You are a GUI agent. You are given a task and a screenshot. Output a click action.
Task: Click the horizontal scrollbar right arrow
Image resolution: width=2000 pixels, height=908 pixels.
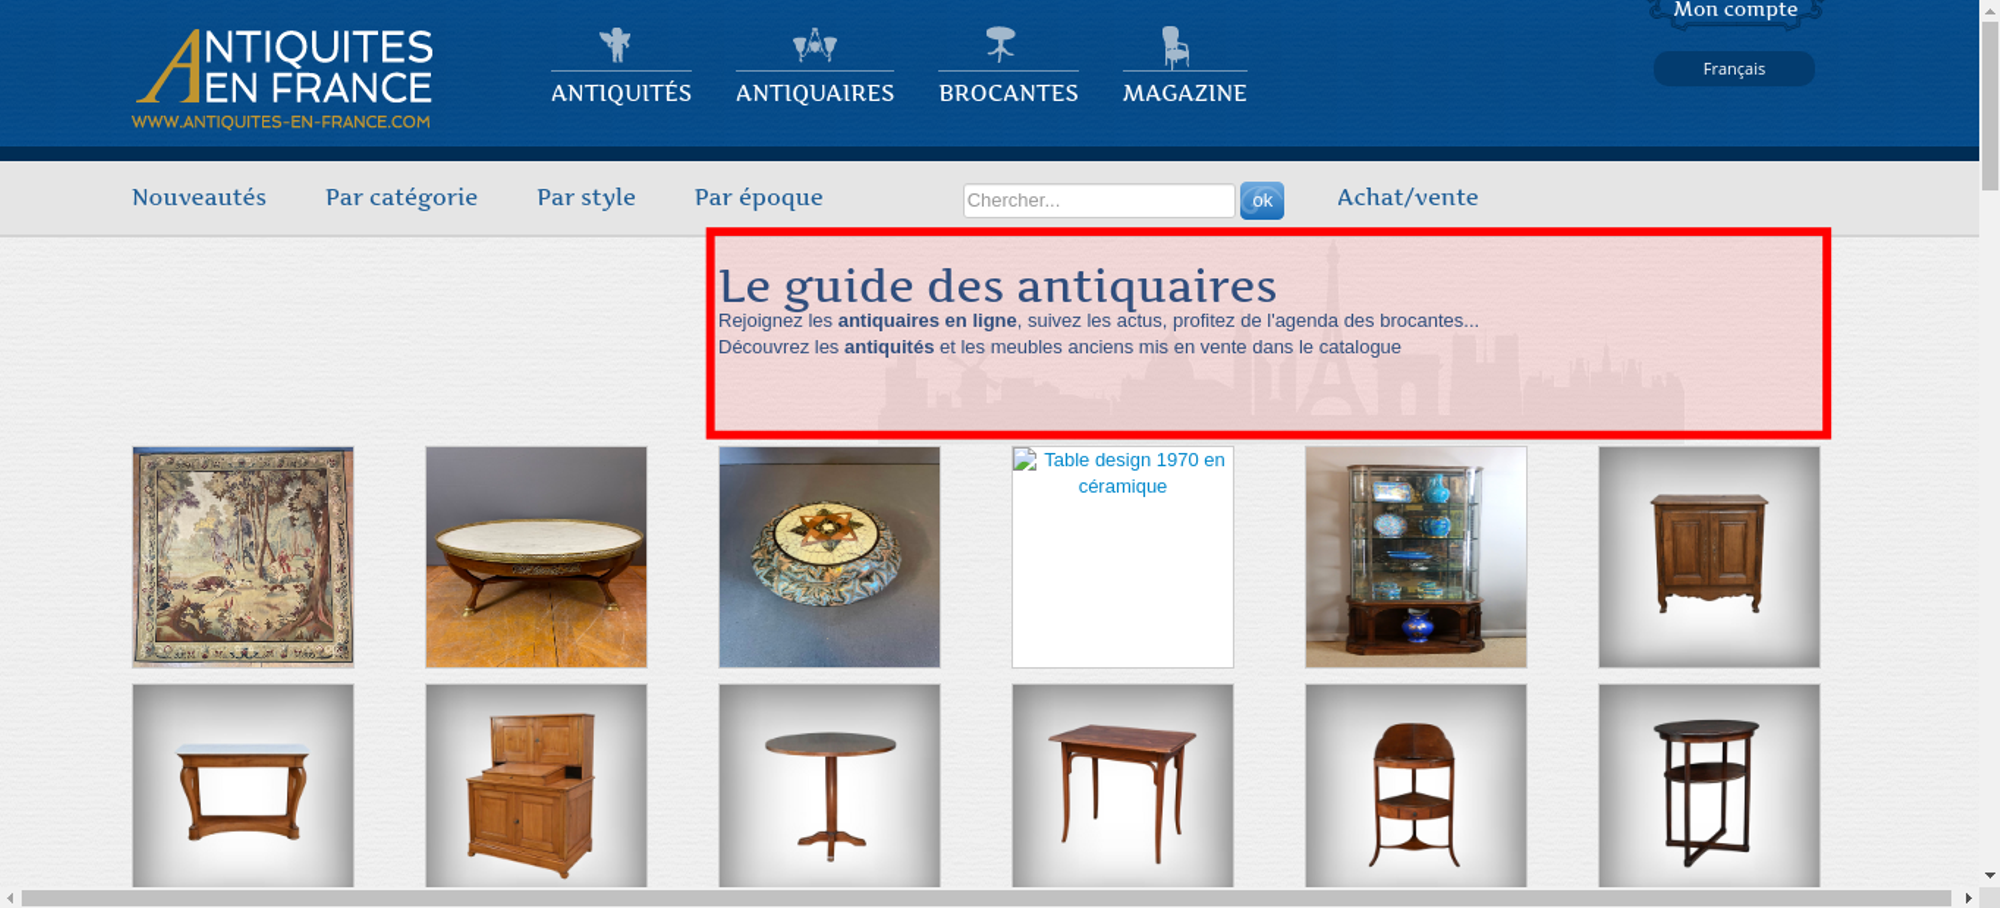click(x=1968, y=898)
